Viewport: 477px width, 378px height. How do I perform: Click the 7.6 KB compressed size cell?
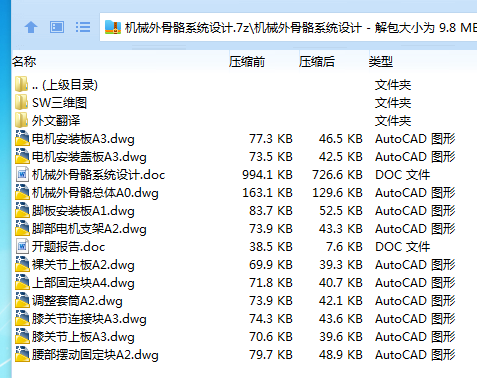(344, 247)
